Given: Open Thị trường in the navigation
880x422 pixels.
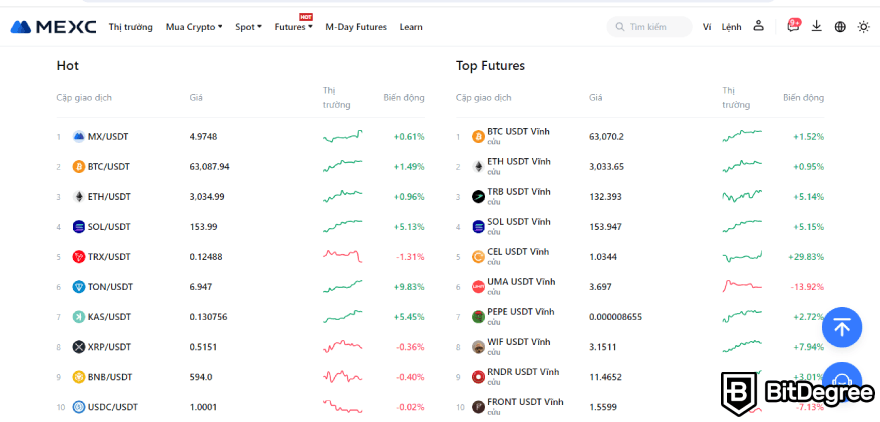Looking at the screenshot, I should tap(131, 27).
